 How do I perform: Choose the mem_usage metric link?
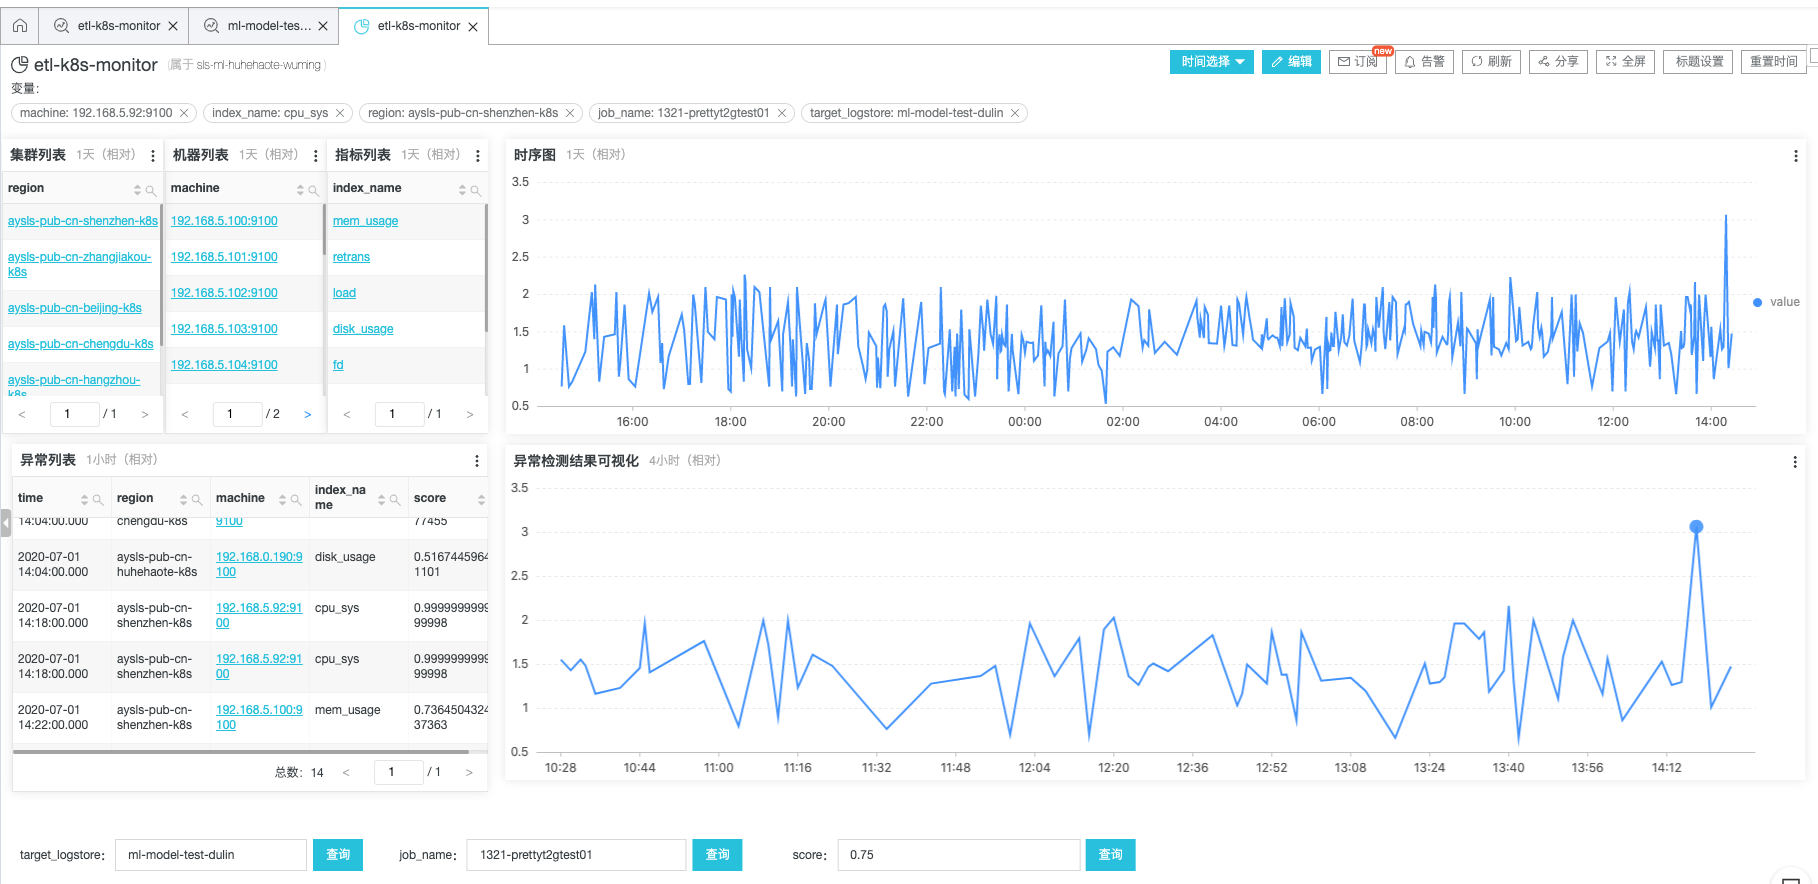pyautogui.click(x=365, y=221)
